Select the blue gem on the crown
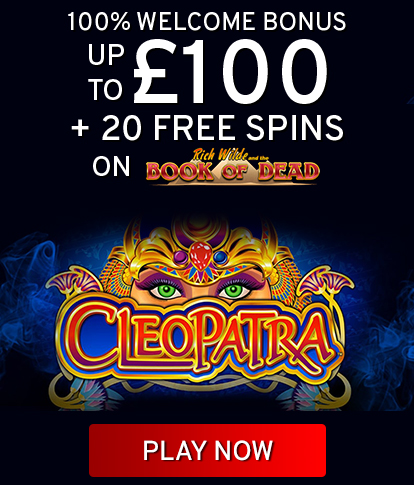The height and width of the screenshot is (485, 414). coord(220,257)
